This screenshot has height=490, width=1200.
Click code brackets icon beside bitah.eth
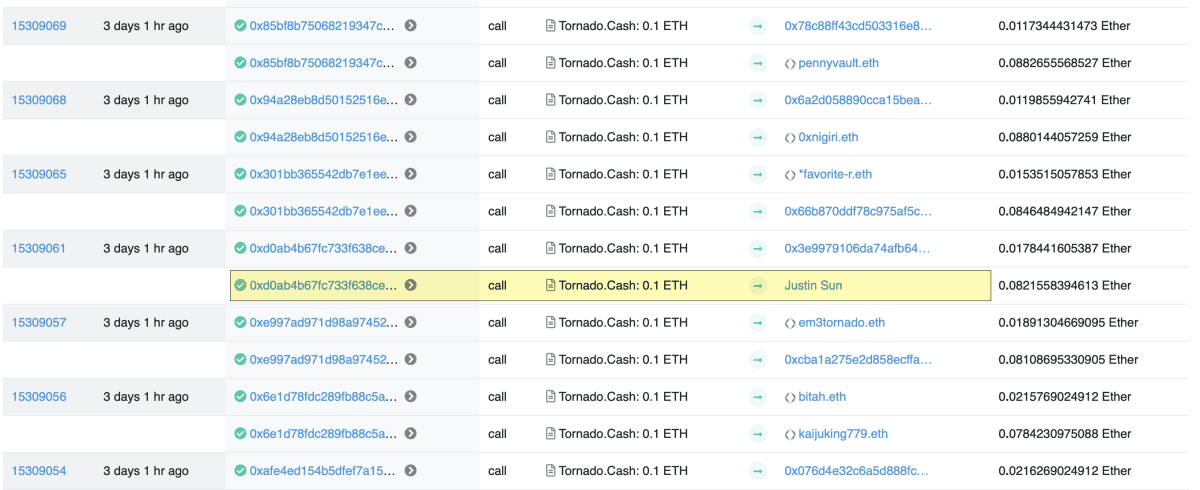tap(790, 396)
